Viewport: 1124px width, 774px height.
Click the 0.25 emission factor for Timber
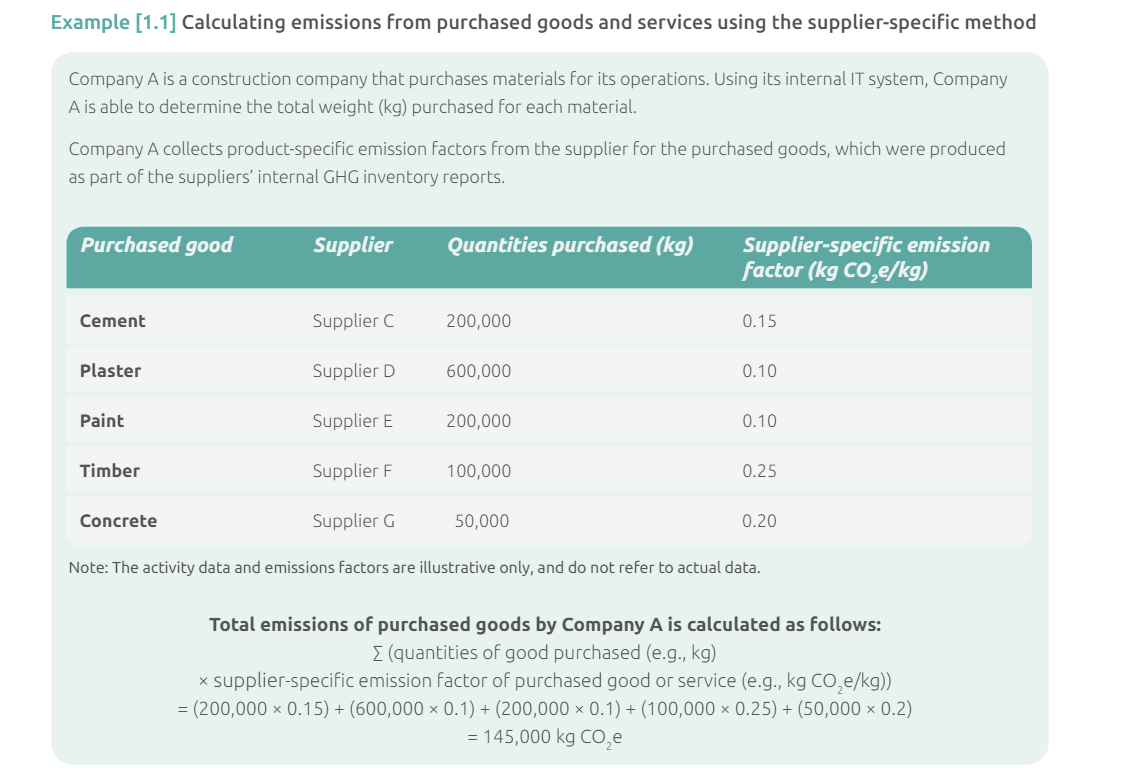759,472
